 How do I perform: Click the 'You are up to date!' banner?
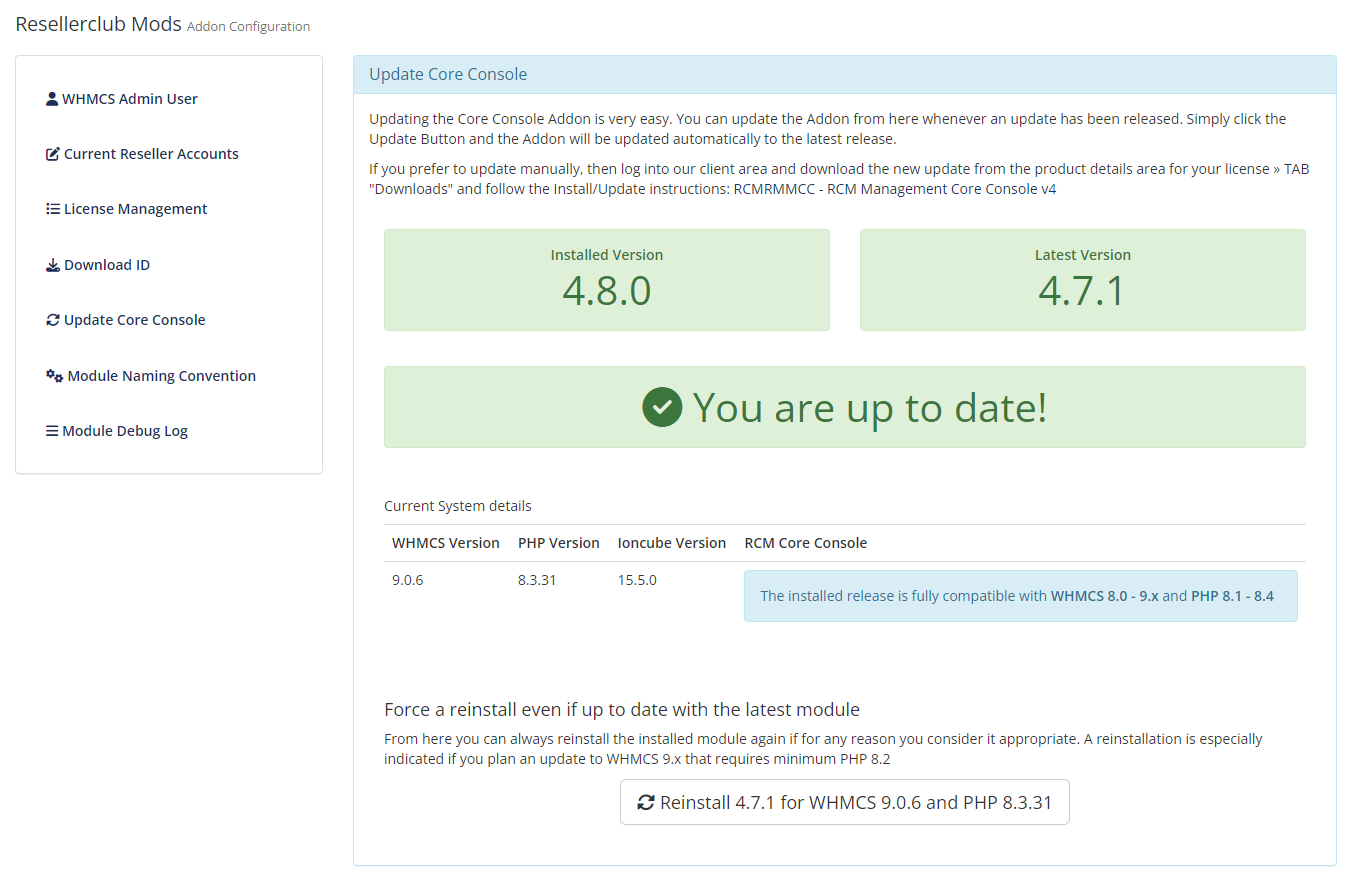click(845, 407)
